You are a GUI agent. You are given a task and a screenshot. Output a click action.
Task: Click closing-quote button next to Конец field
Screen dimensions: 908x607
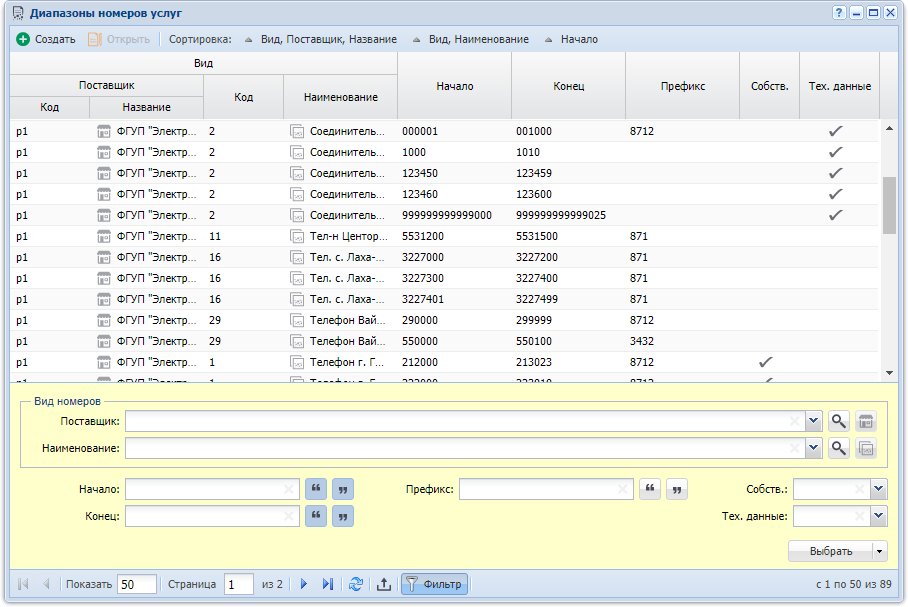343,515
